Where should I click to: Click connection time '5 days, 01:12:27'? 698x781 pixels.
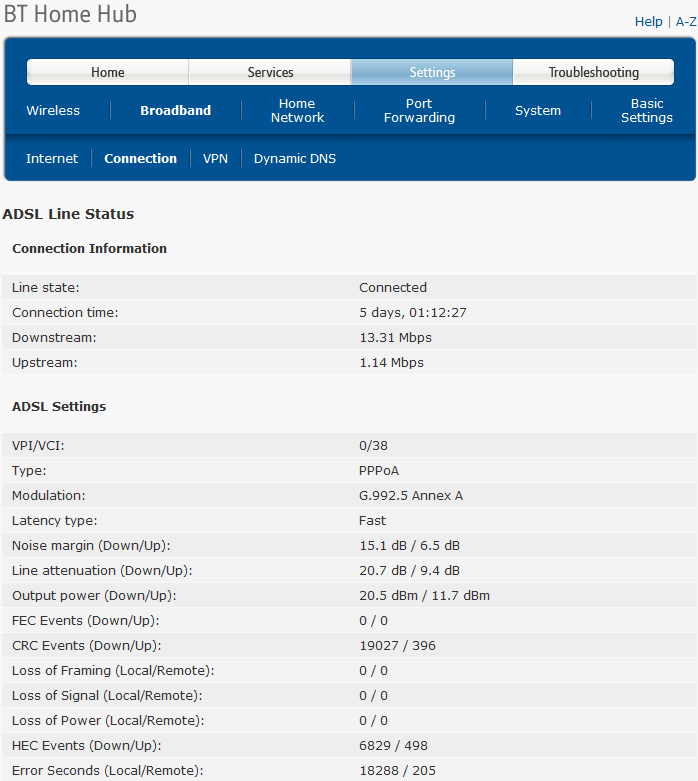point(413,312)
